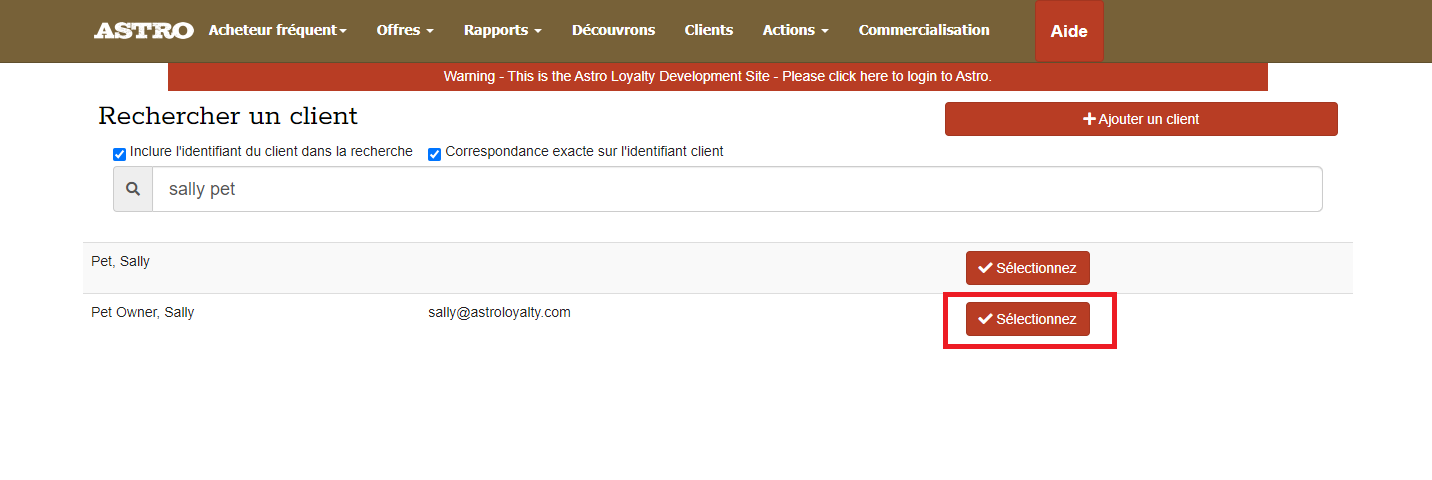The width and height of the screenshot is (1432, 480).
Task: Select Commercialisation in the navigation bar
Action: (x=923, y=30)
